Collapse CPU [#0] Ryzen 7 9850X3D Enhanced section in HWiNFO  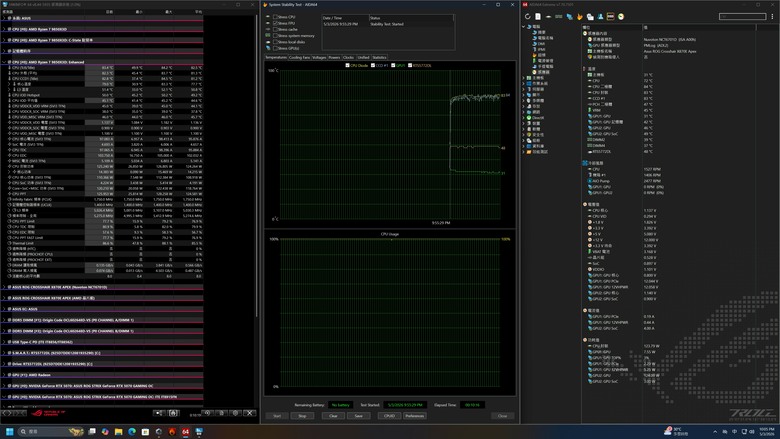(x=4, y=62)
